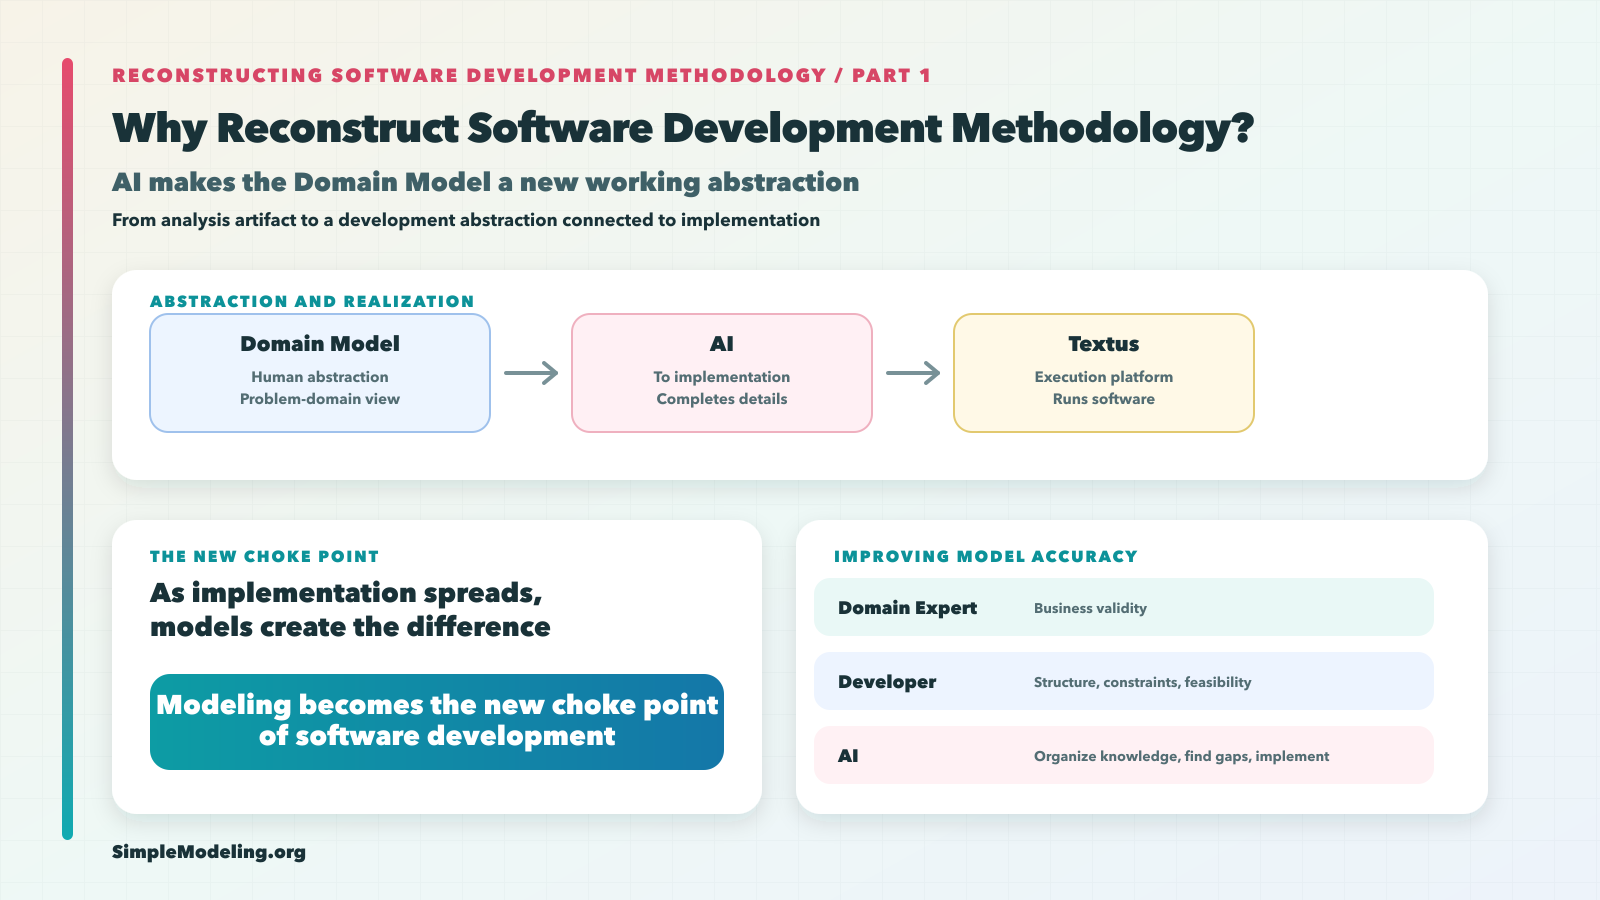Click the Business validity description text

1090,608
